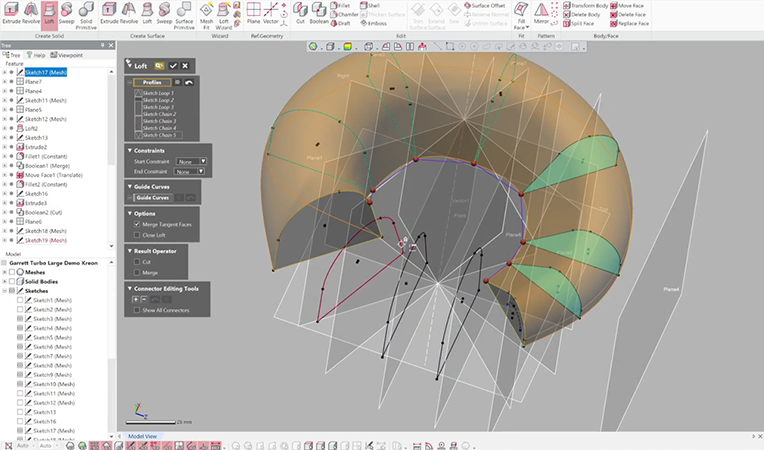Open the Start Constraint dropdown

tap(191, 160)
